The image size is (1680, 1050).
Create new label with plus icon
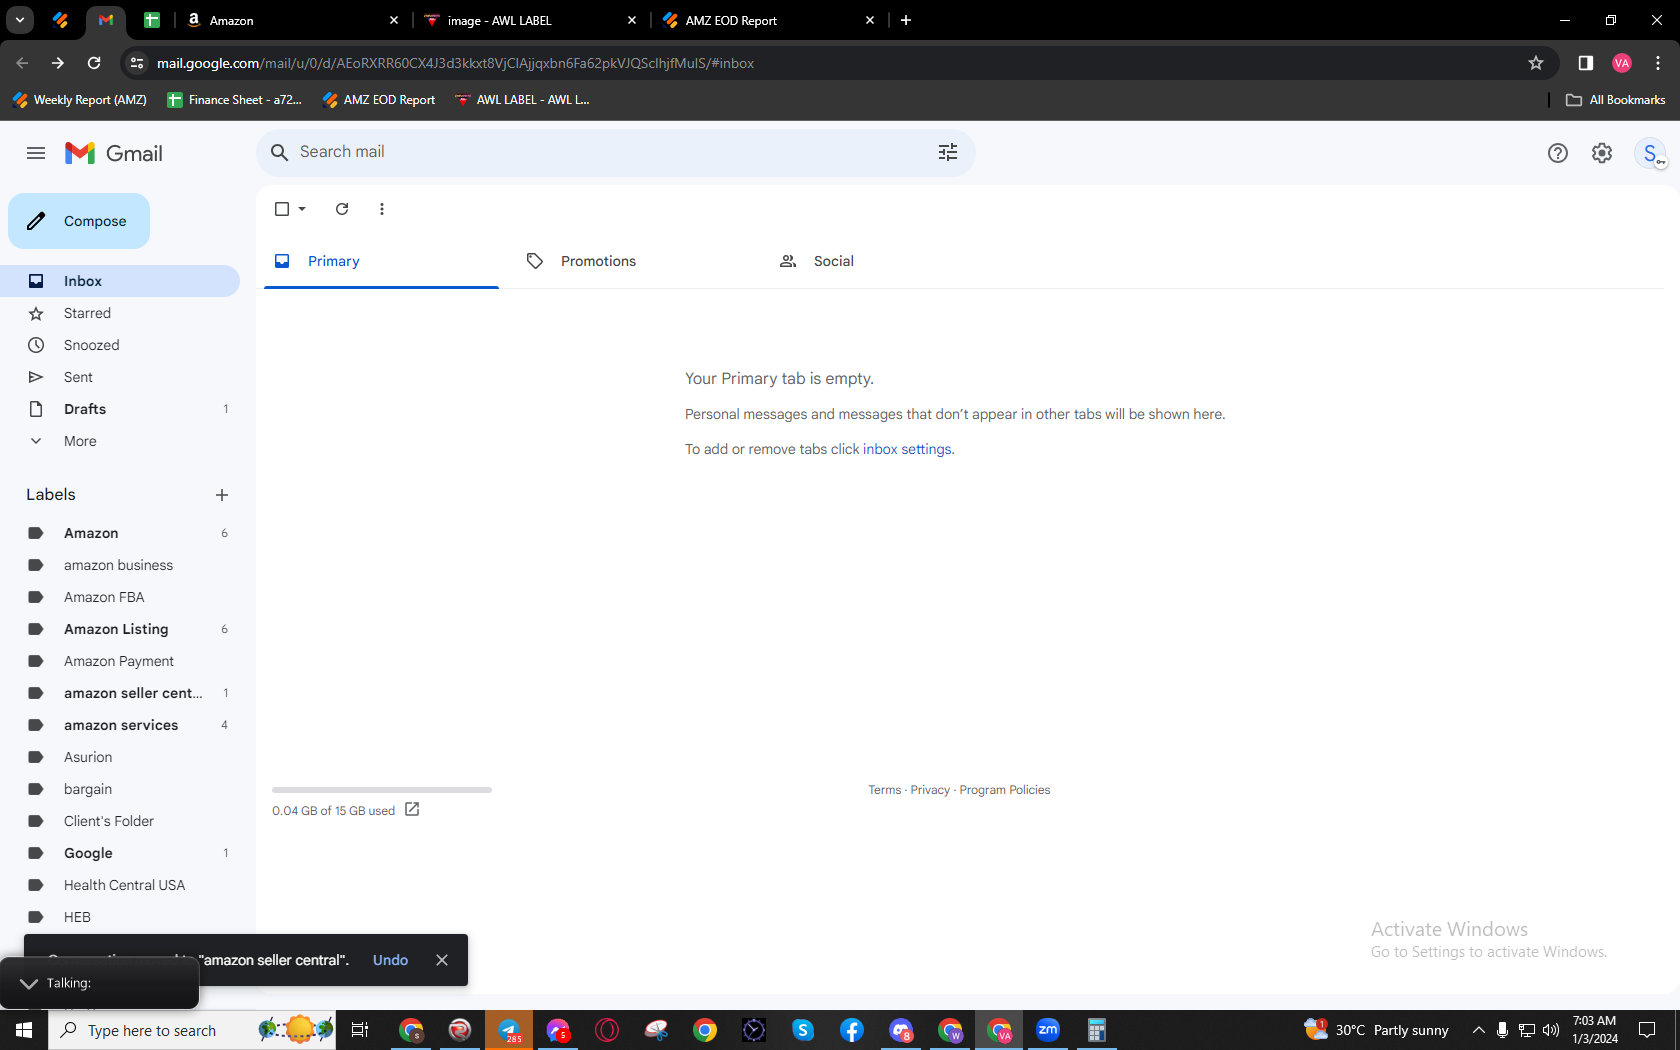tap(222, 495)
